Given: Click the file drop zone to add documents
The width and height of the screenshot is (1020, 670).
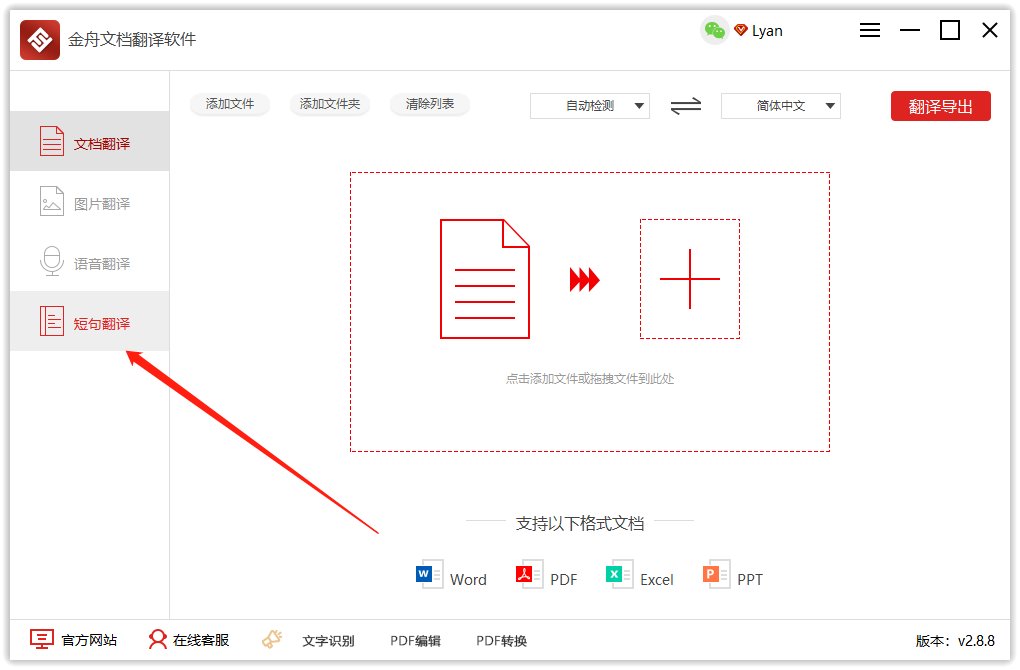Looking at the screenshot, I should [589, 310].
